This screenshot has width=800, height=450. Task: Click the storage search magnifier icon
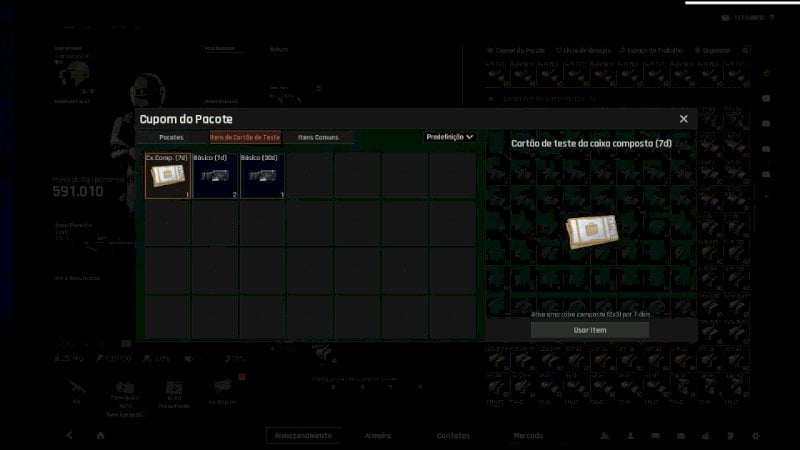[745, 51]
